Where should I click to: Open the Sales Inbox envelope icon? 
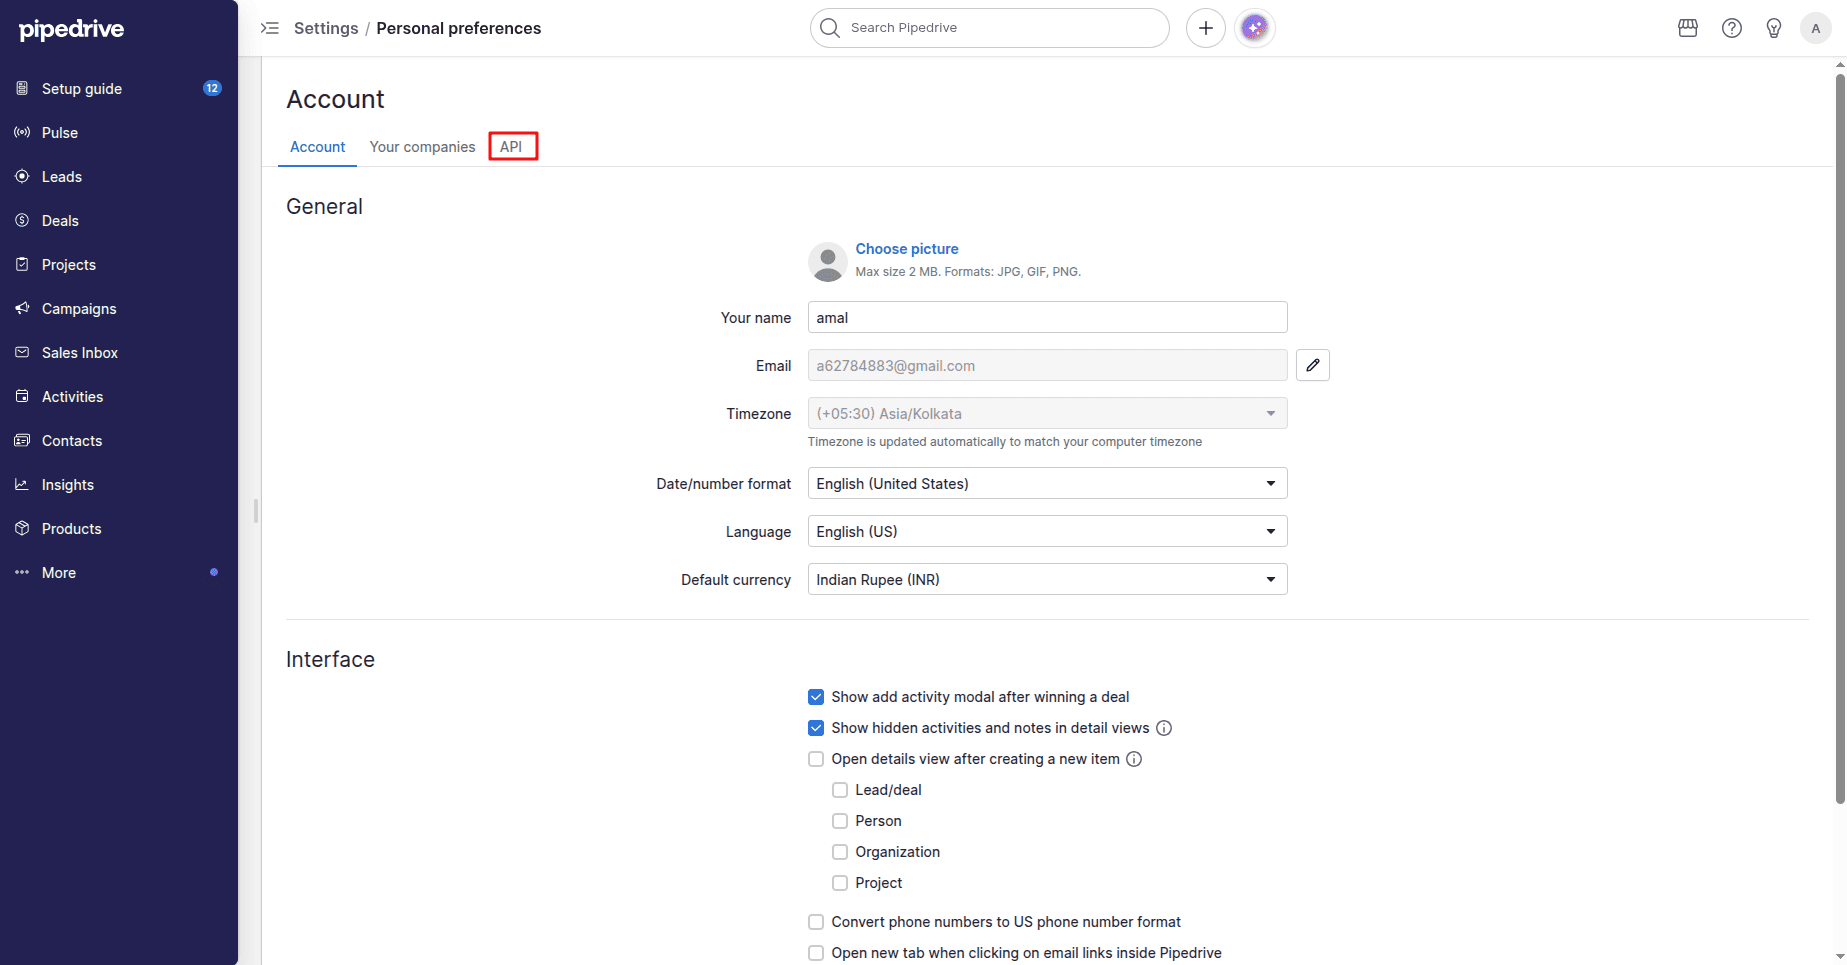pyautogui.click(x=22, y=352)
